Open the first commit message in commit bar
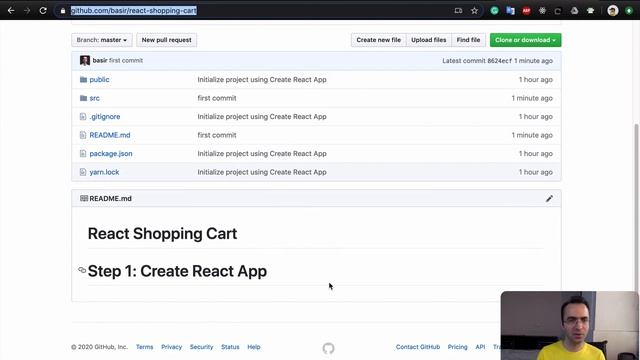The height and width of the screenshot is (360, 640). click(126, 60)
